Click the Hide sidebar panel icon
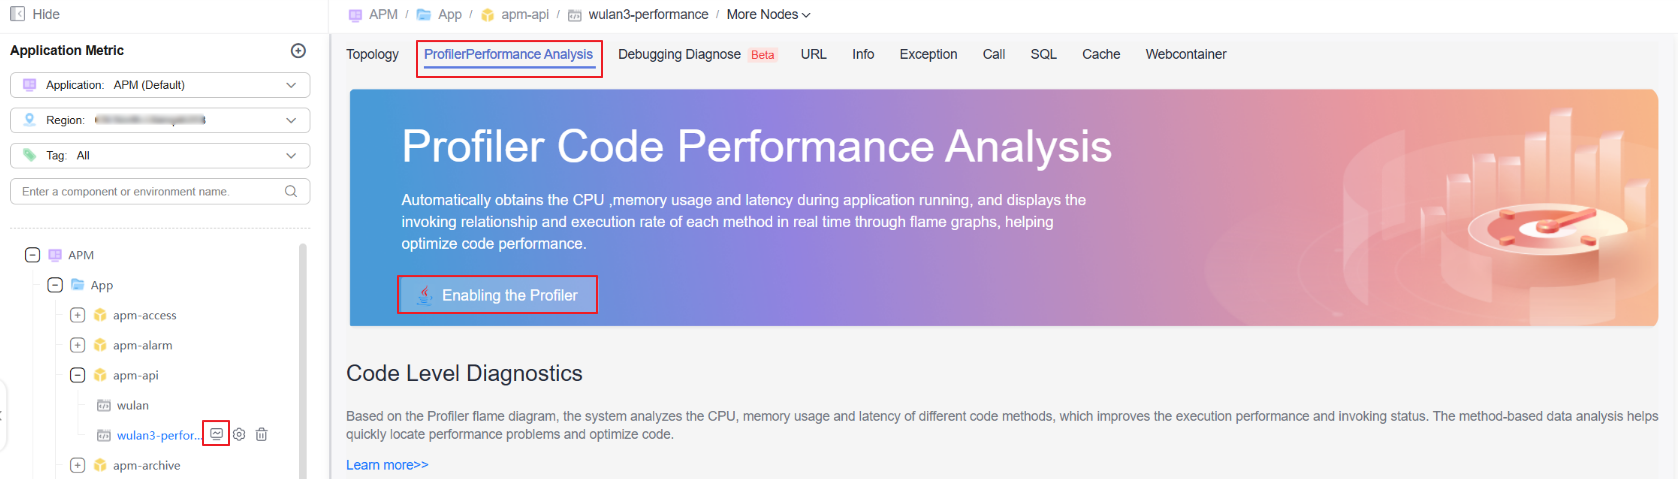Viewport: 1678px width, 479px height. pos(17,14)
